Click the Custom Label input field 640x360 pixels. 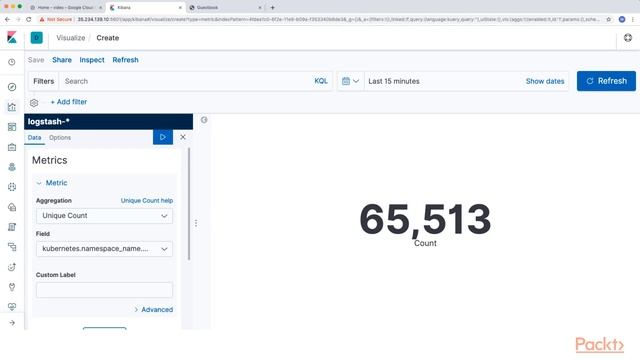pyautogui.click(x=104, y=290)
